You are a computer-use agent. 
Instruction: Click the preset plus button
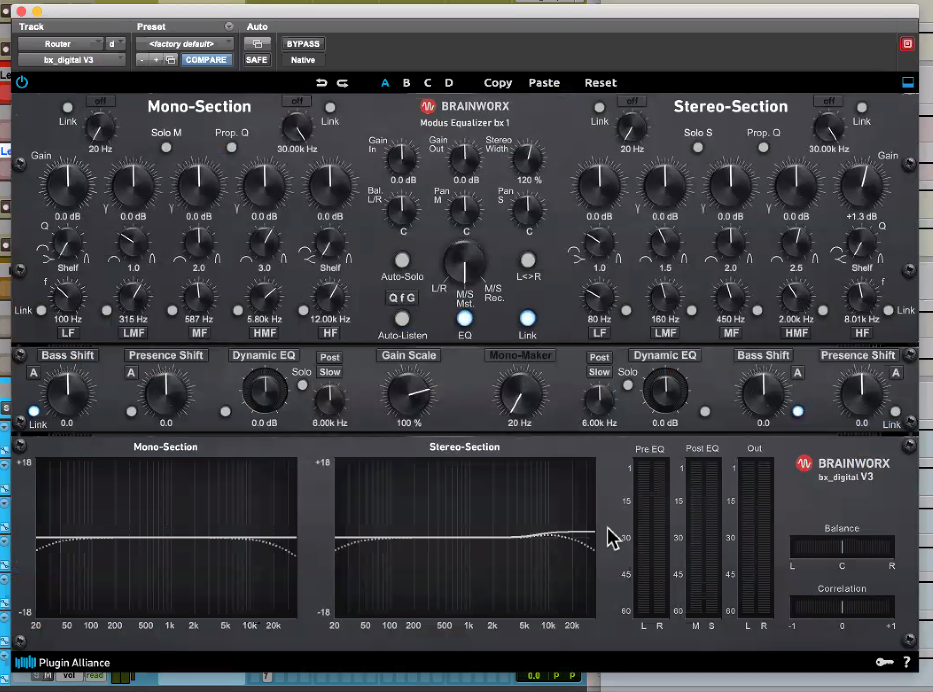[156, 60]
